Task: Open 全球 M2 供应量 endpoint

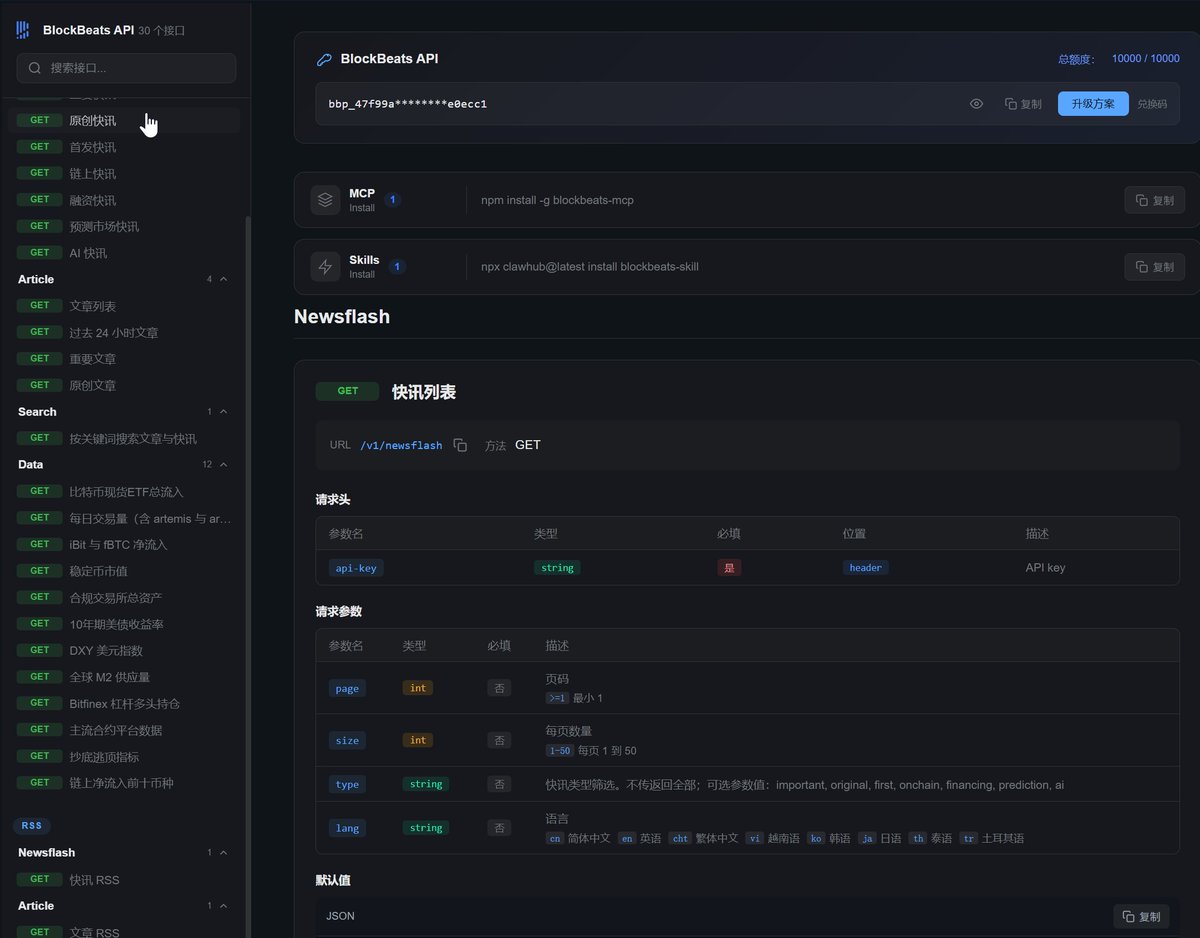Action: tap(124, 677)
